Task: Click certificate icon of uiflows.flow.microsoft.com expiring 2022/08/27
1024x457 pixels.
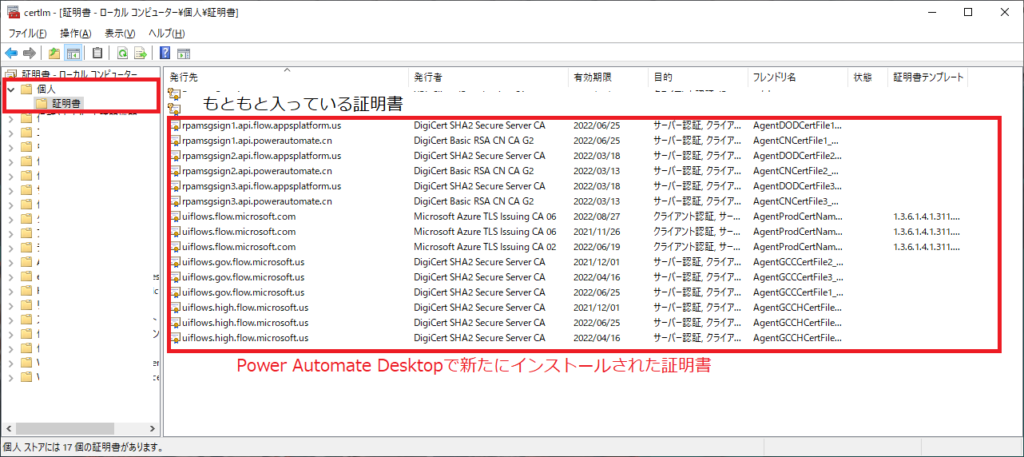Action: 175,216
